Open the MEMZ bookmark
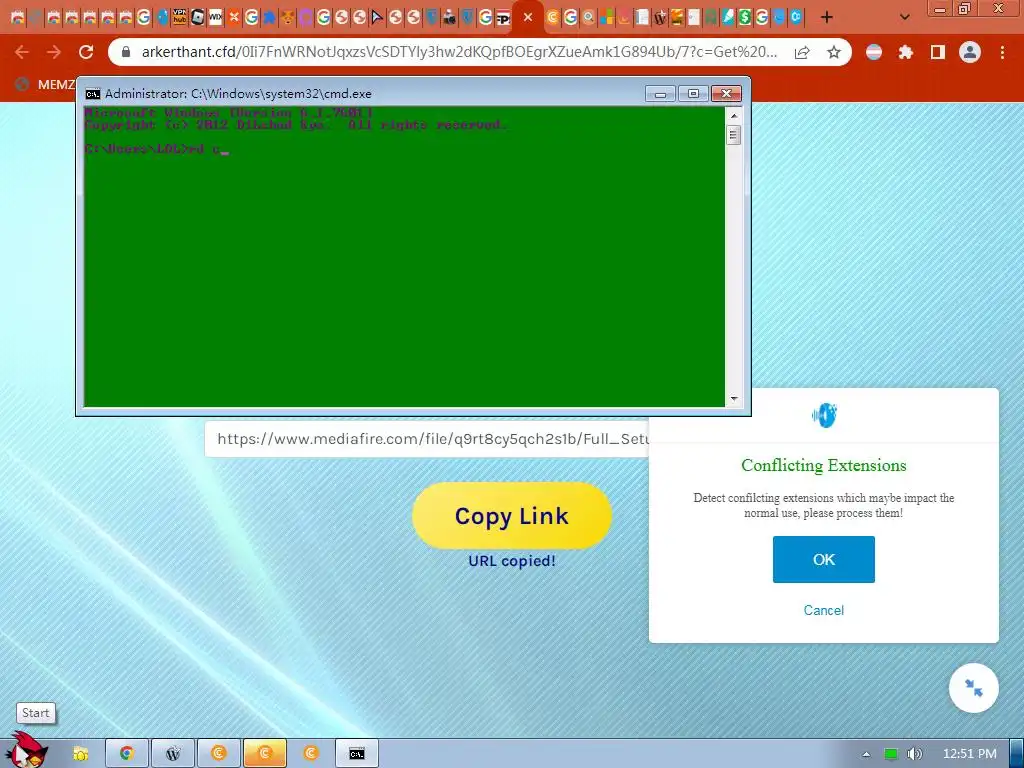The image size is (1024, 768). pos(44,84)
